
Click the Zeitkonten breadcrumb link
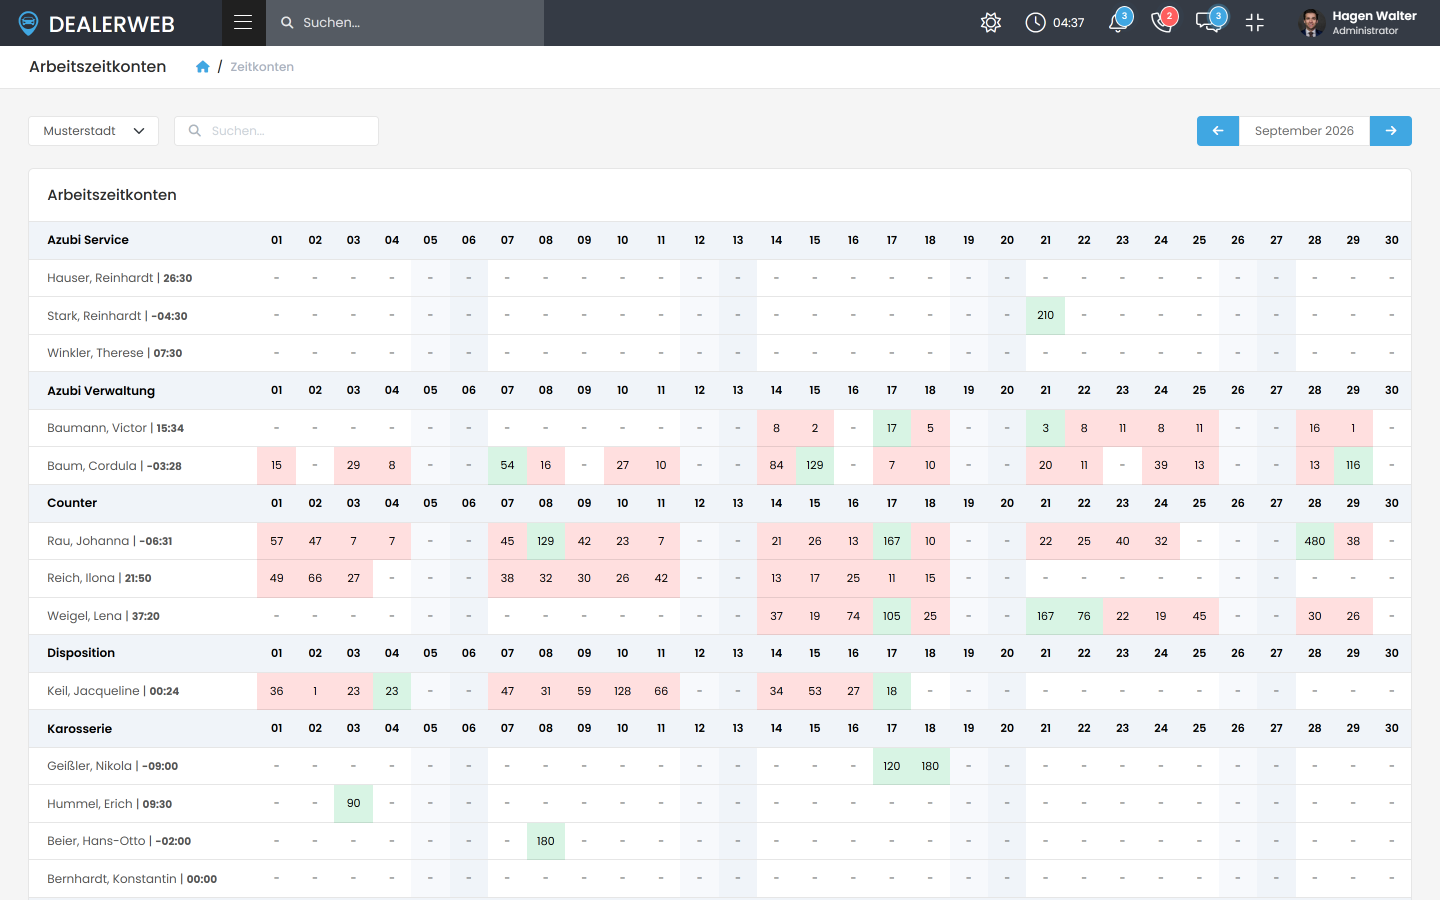[262, 67]
